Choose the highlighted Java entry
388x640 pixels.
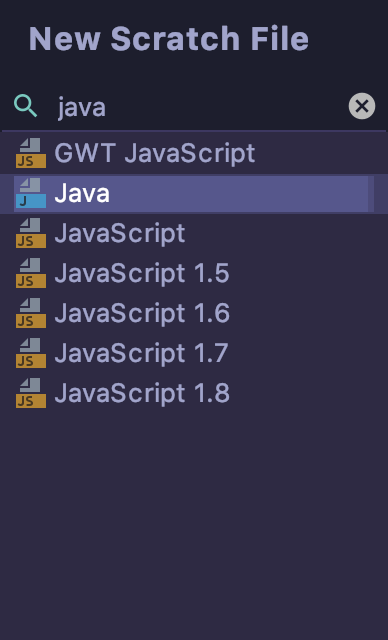point(194,193)
